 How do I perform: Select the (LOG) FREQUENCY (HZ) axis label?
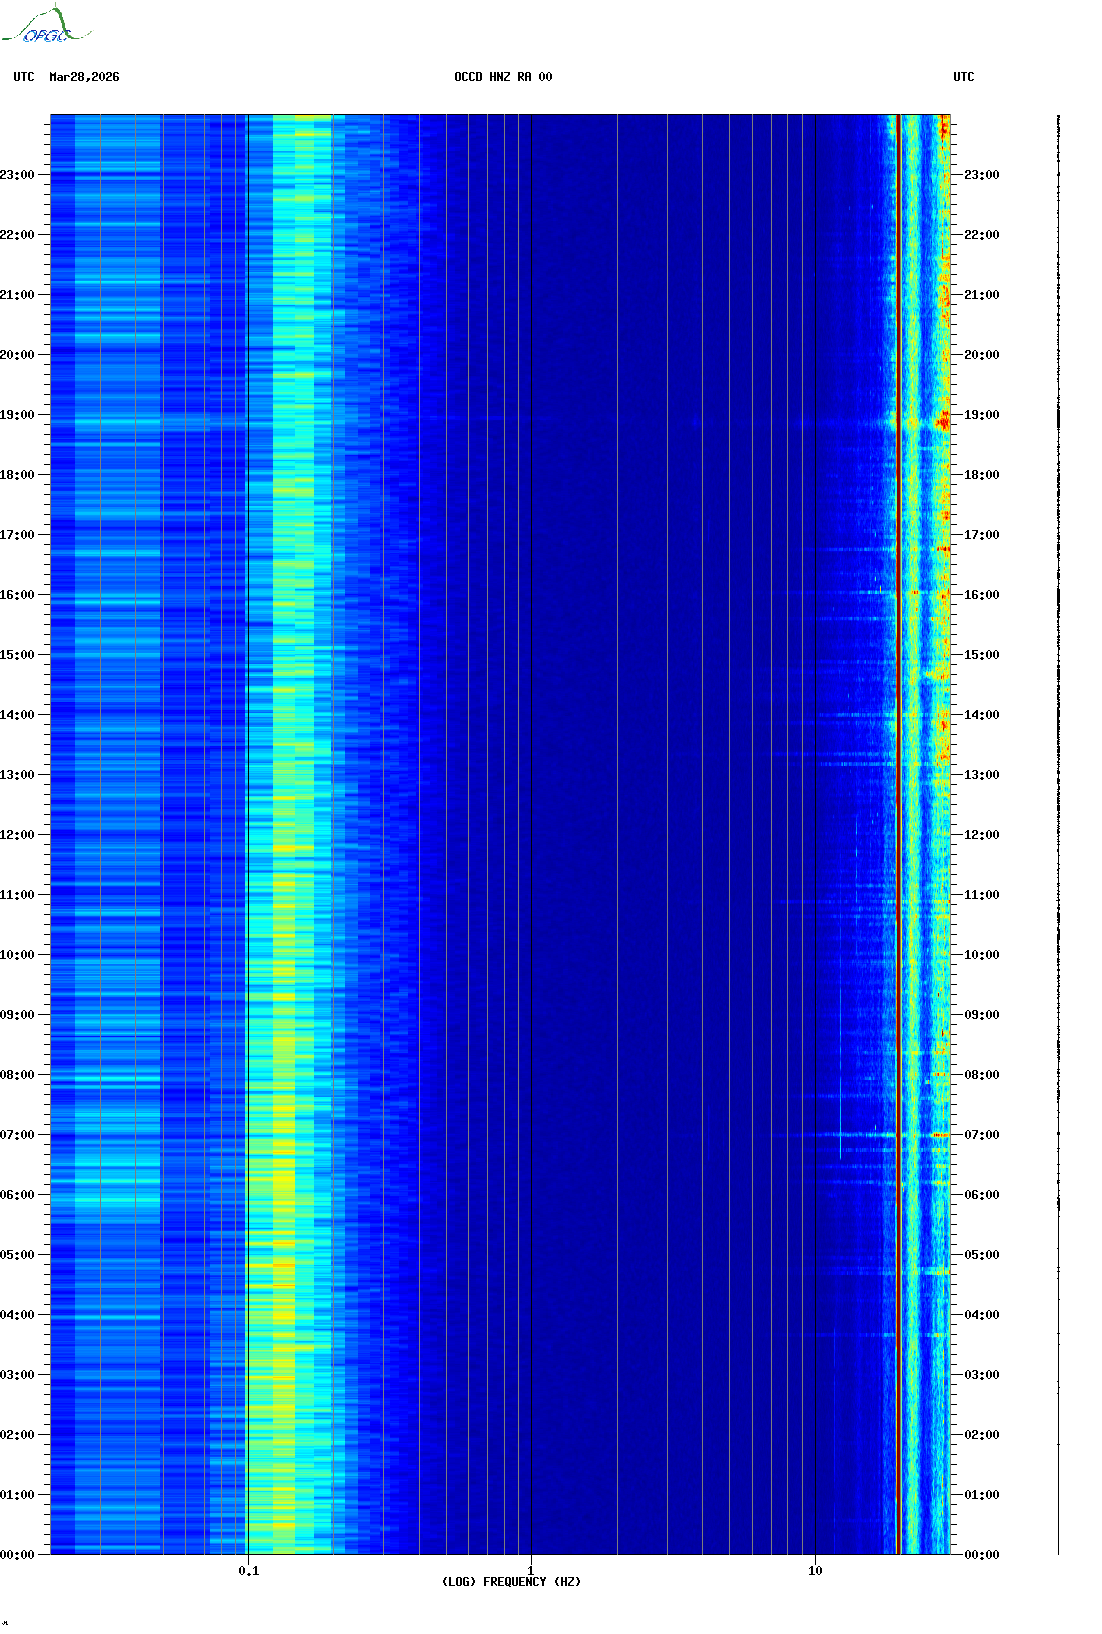point(511,1582)
